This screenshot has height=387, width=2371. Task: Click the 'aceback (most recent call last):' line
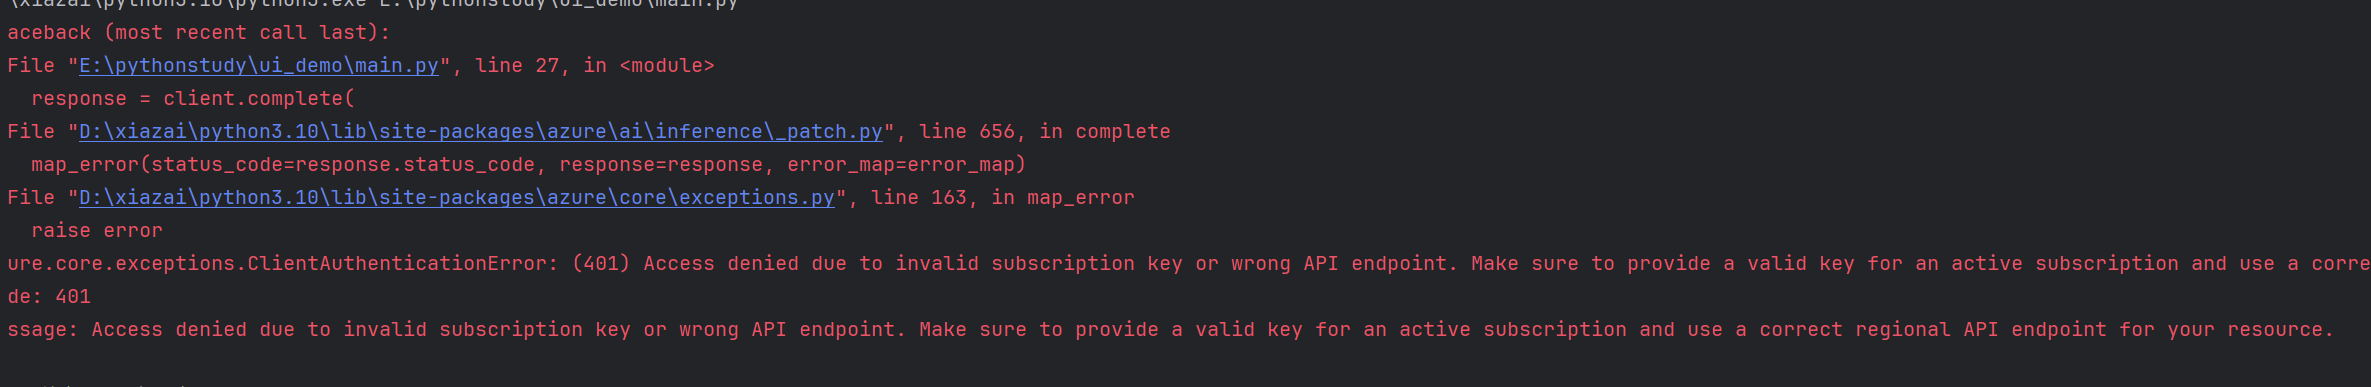click(x=199, y=33)
